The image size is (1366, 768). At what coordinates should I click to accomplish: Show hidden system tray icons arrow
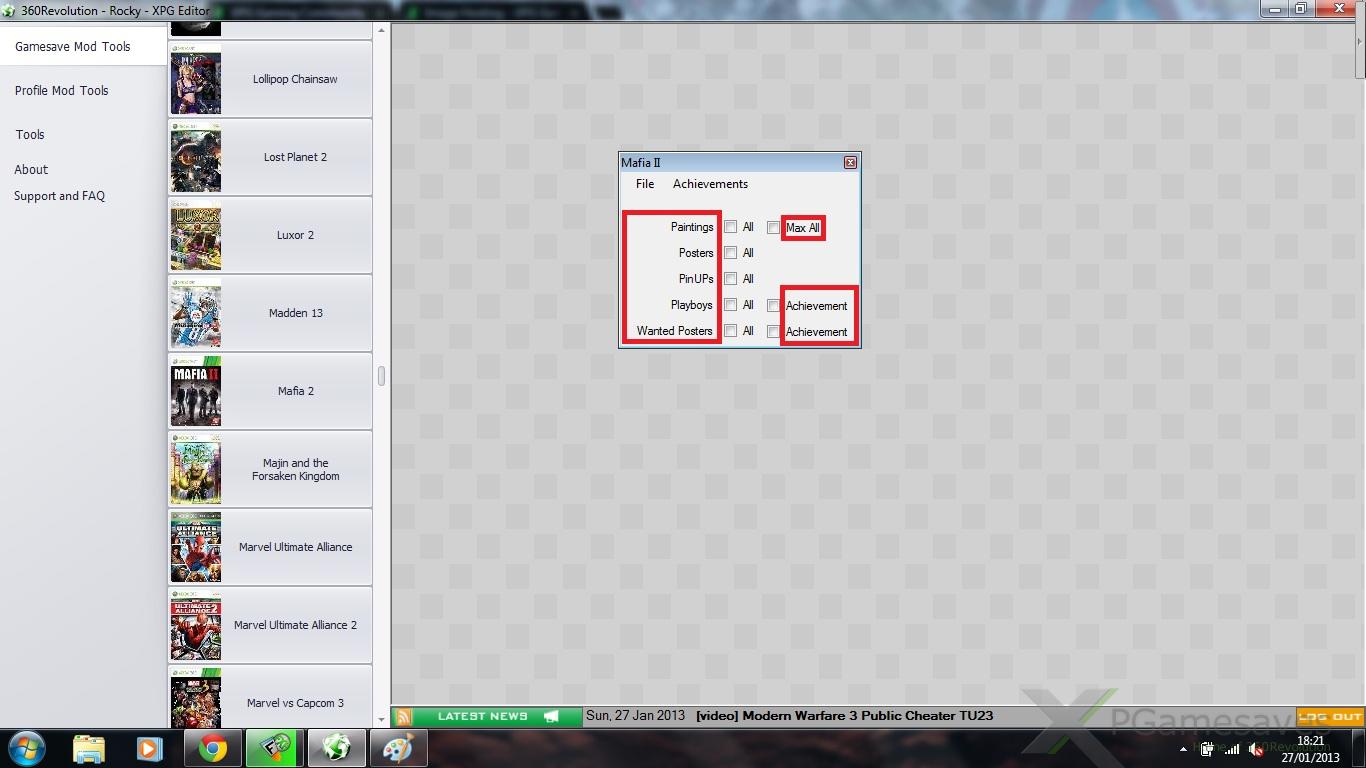[1184, 749]
